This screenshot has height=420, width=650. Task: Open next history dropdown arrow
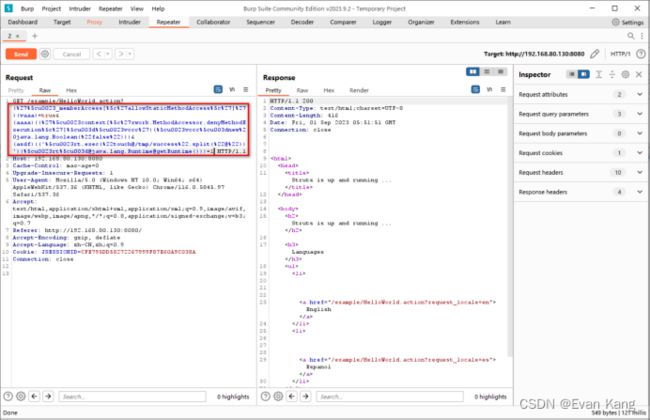pos(130,54)
